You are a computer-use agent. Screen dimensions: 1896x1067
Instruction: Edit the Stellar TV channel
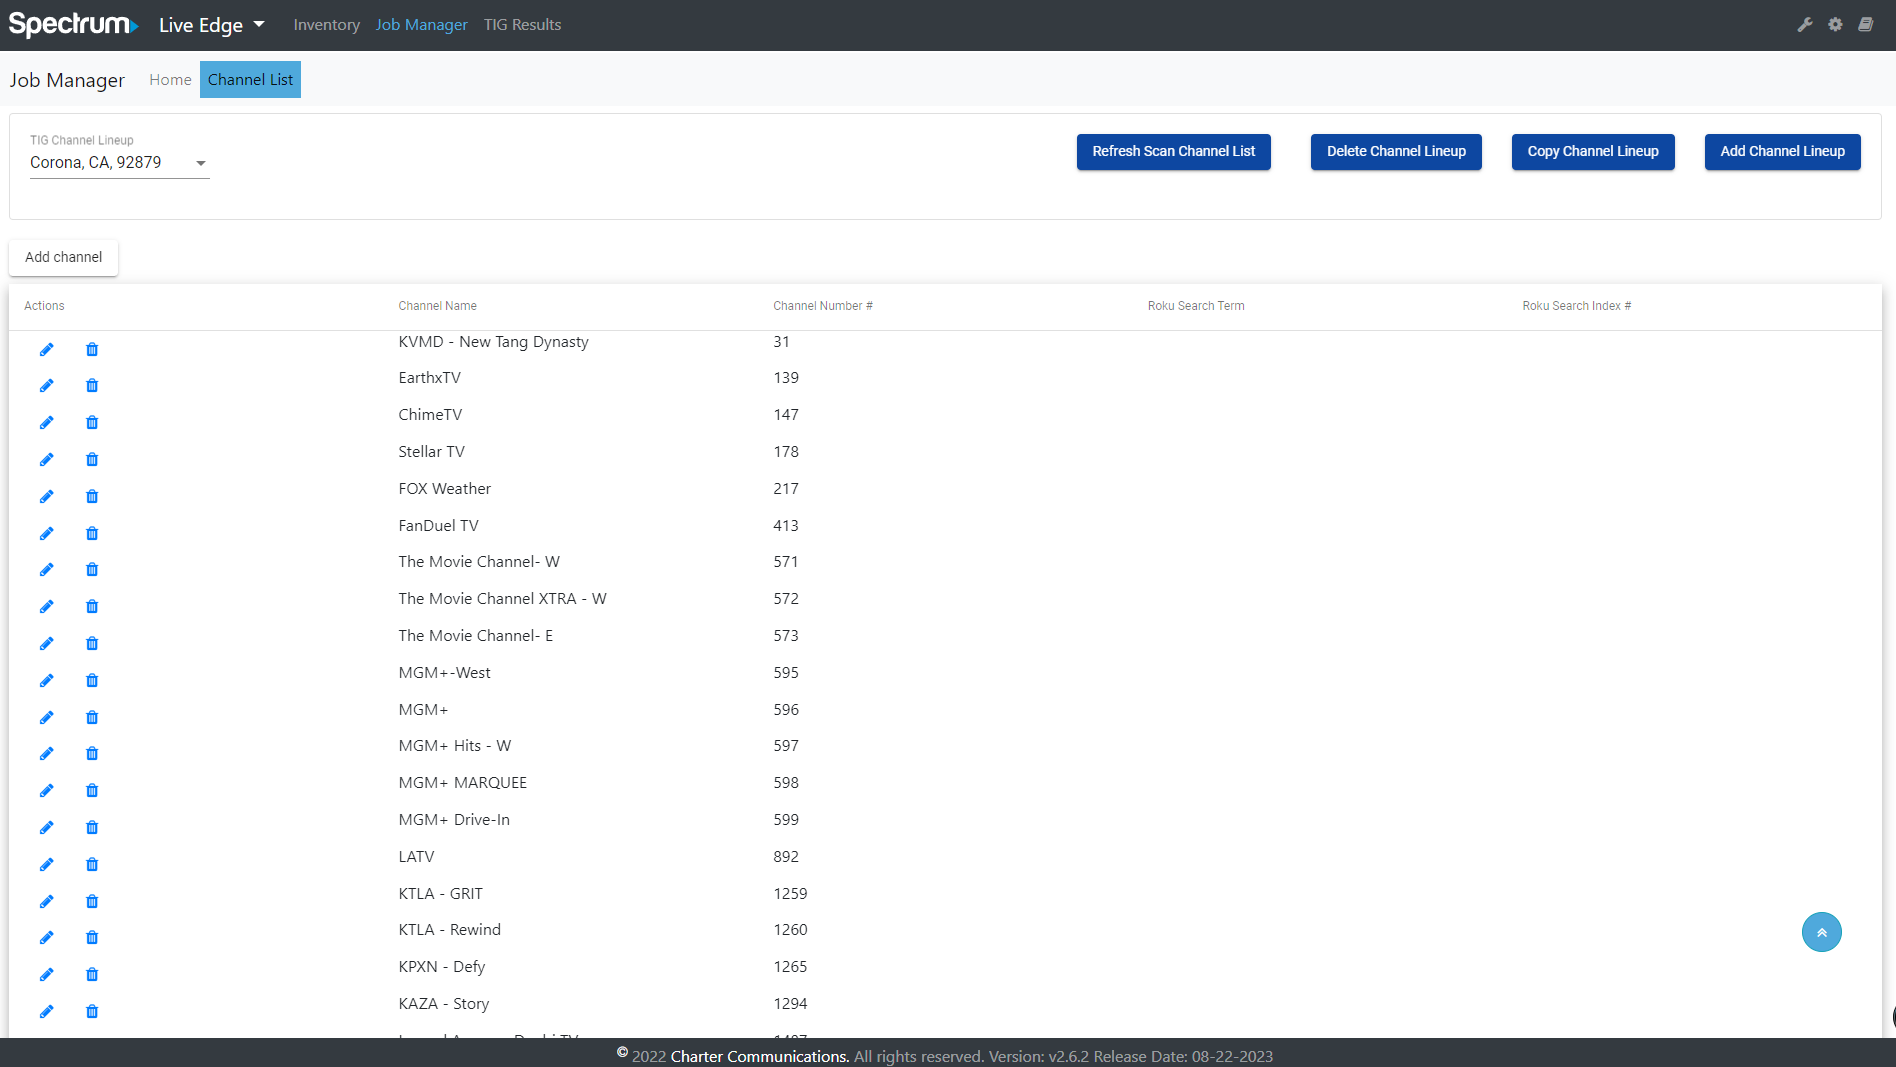click(x=47, y=460)
